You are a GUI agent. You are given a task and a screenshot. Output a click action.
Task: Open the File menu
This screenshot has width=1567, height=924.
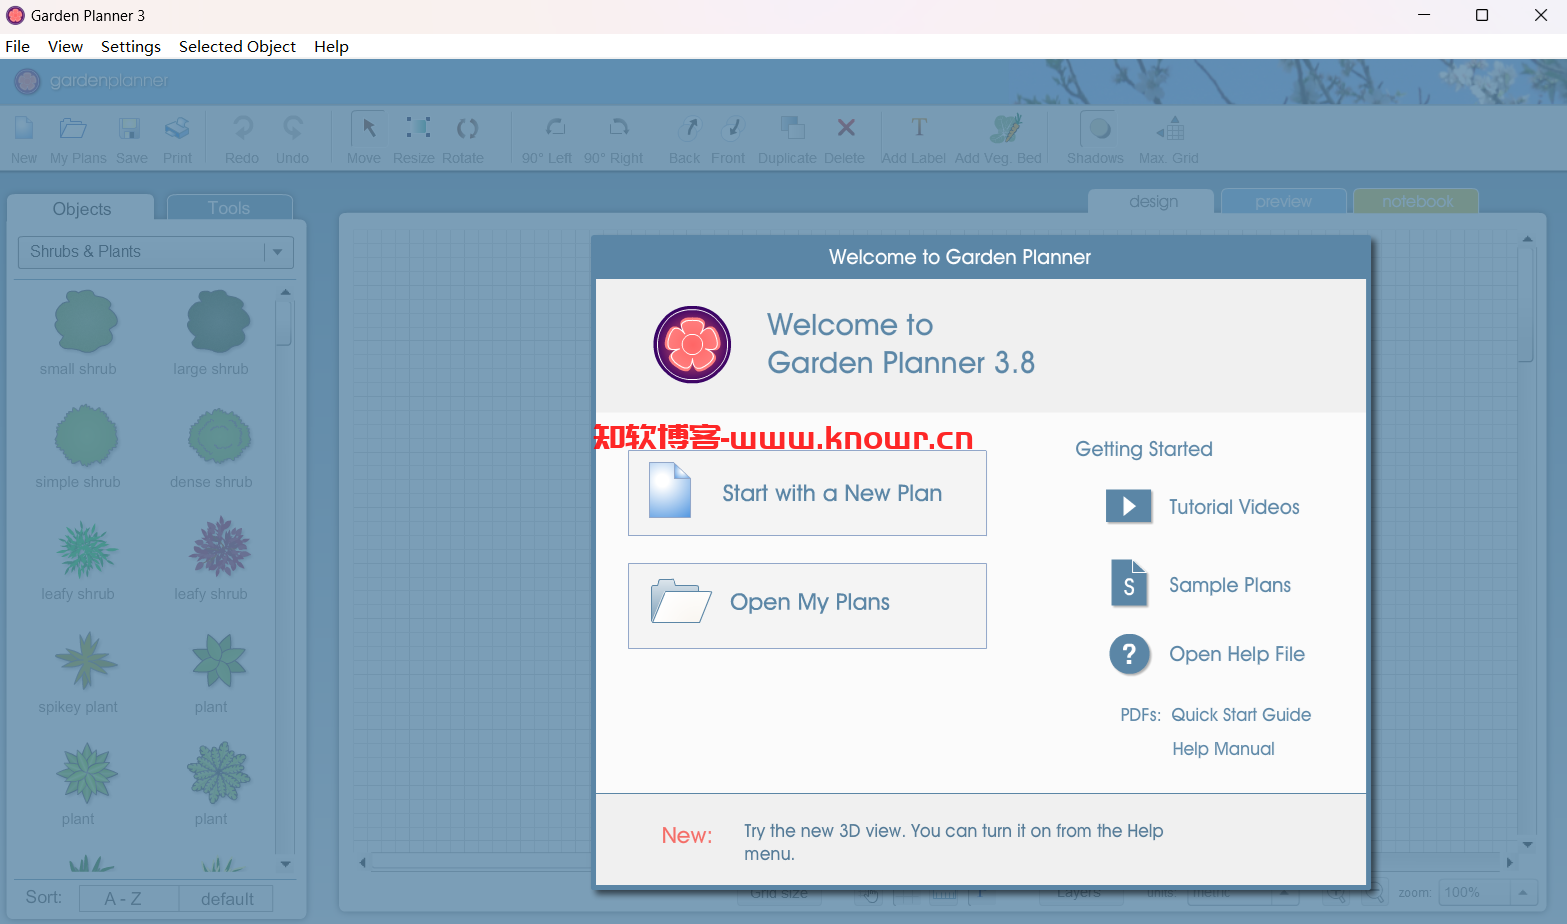[x=18, y=46]
